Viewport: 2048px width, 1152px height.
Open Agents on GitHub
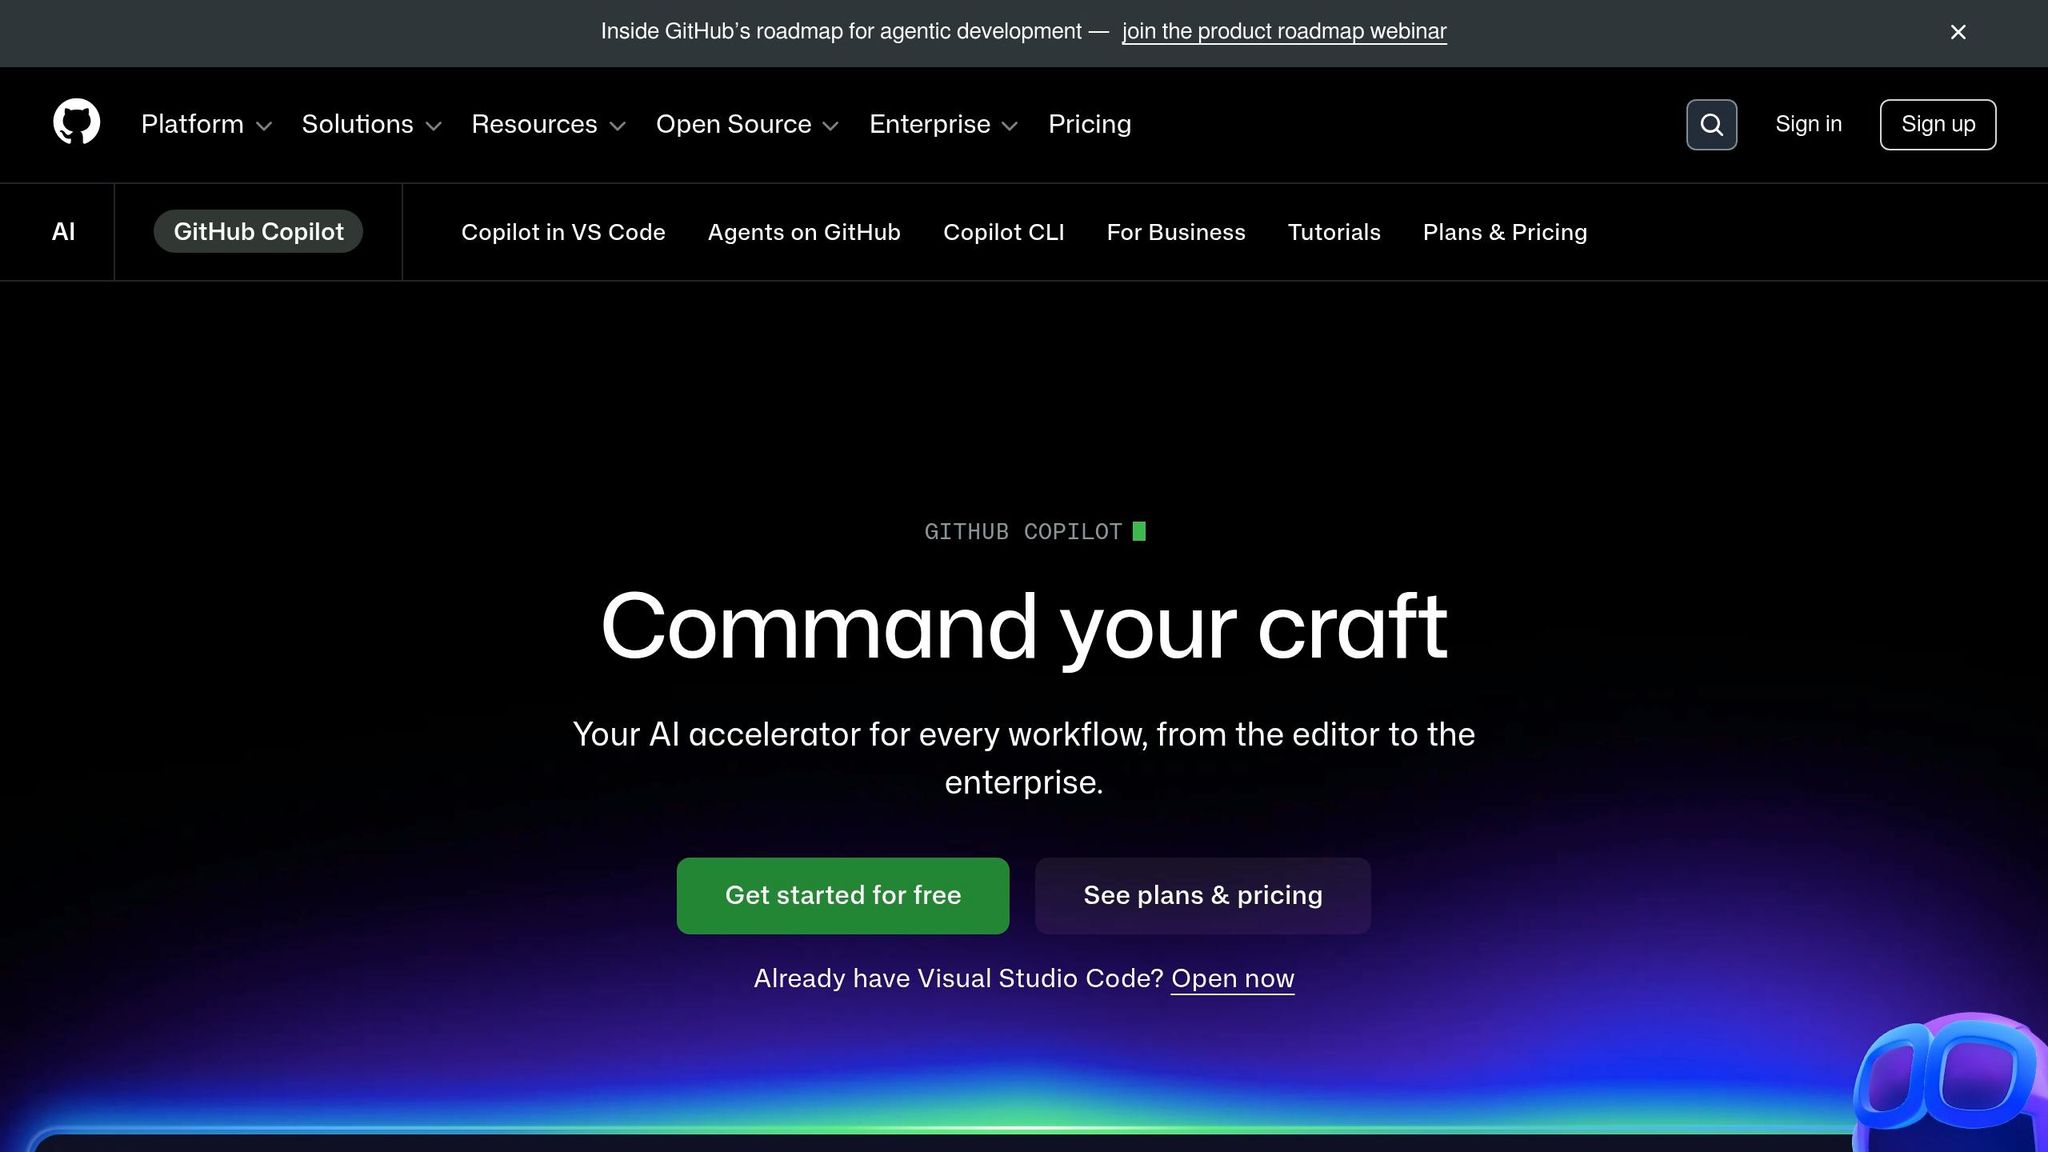pos(804,232)
